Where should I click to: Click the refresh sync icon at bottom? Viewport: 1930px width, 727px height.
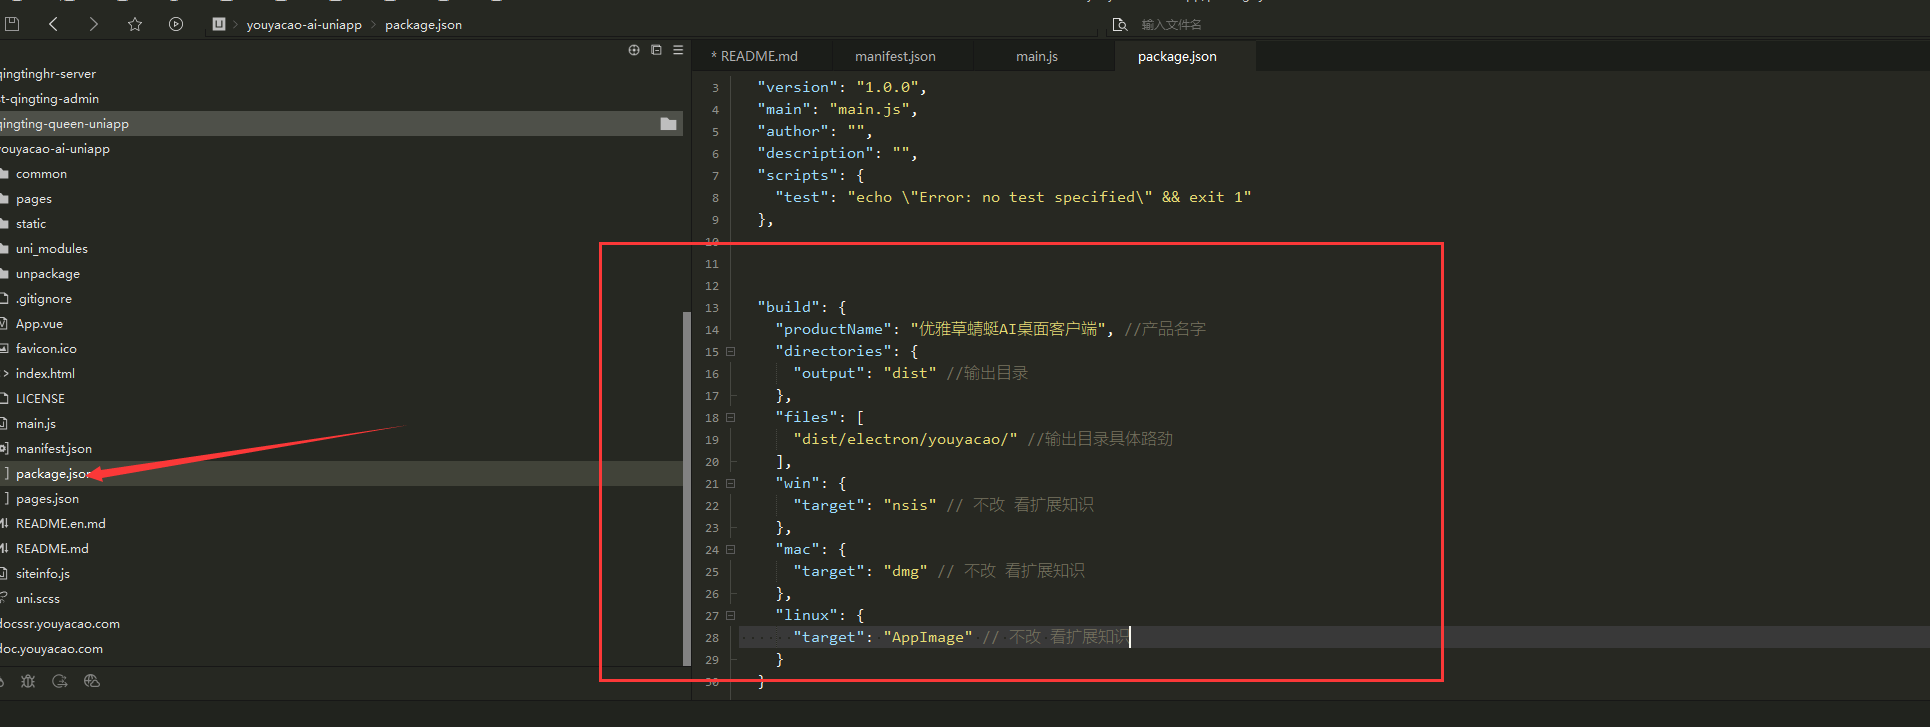[x=60, y=681]
